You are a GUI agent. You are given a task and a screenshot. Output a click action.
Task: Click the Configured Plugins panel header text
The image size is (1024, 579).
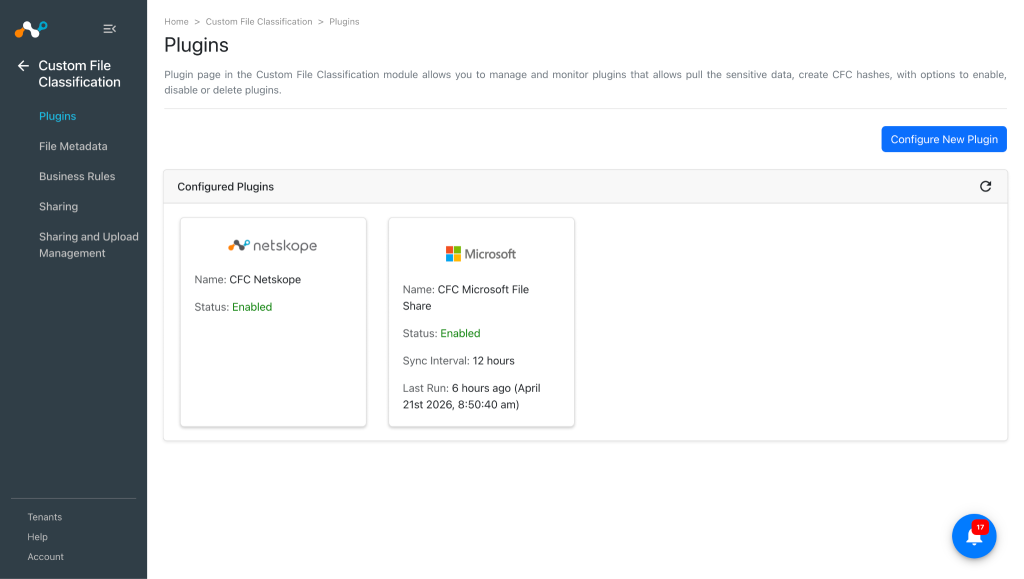(x=225, y=187)
